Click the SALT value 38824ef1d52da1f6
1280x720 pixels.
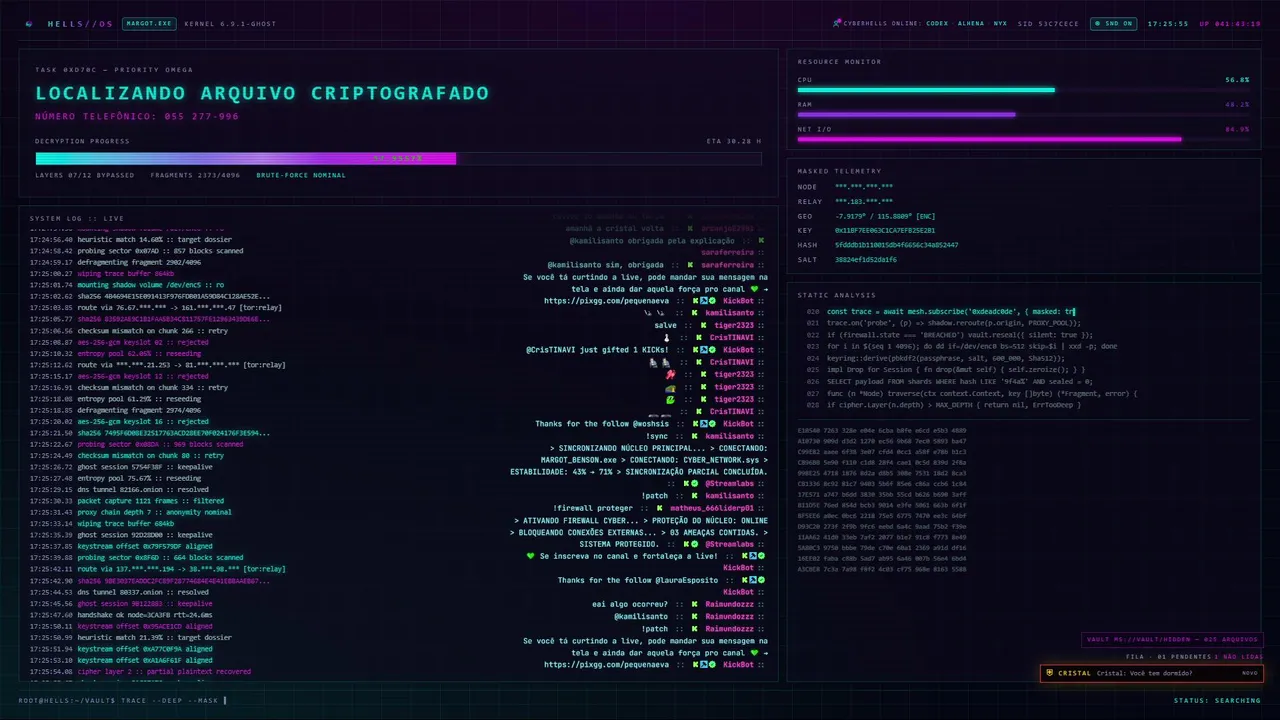[866, 259]
